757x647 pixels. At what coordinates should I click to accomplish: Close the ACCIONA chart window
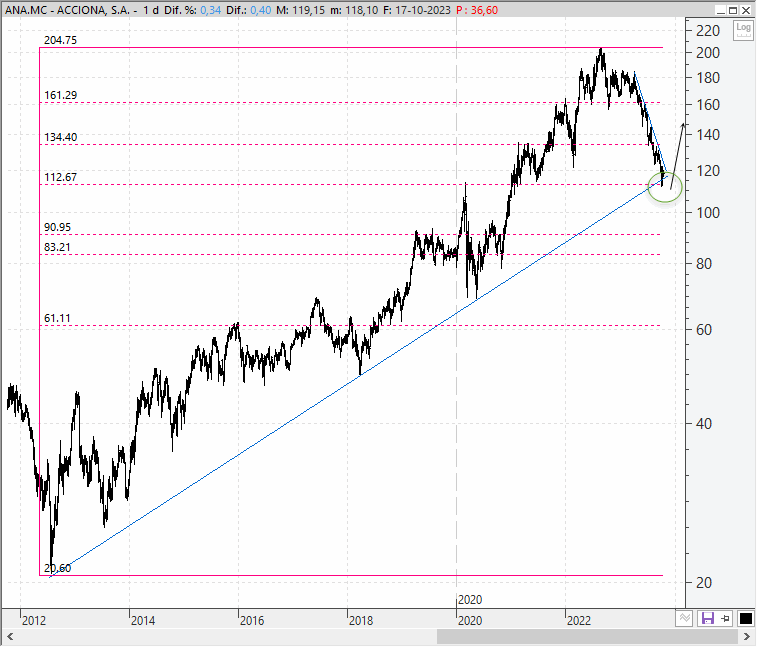click(745, 10)
